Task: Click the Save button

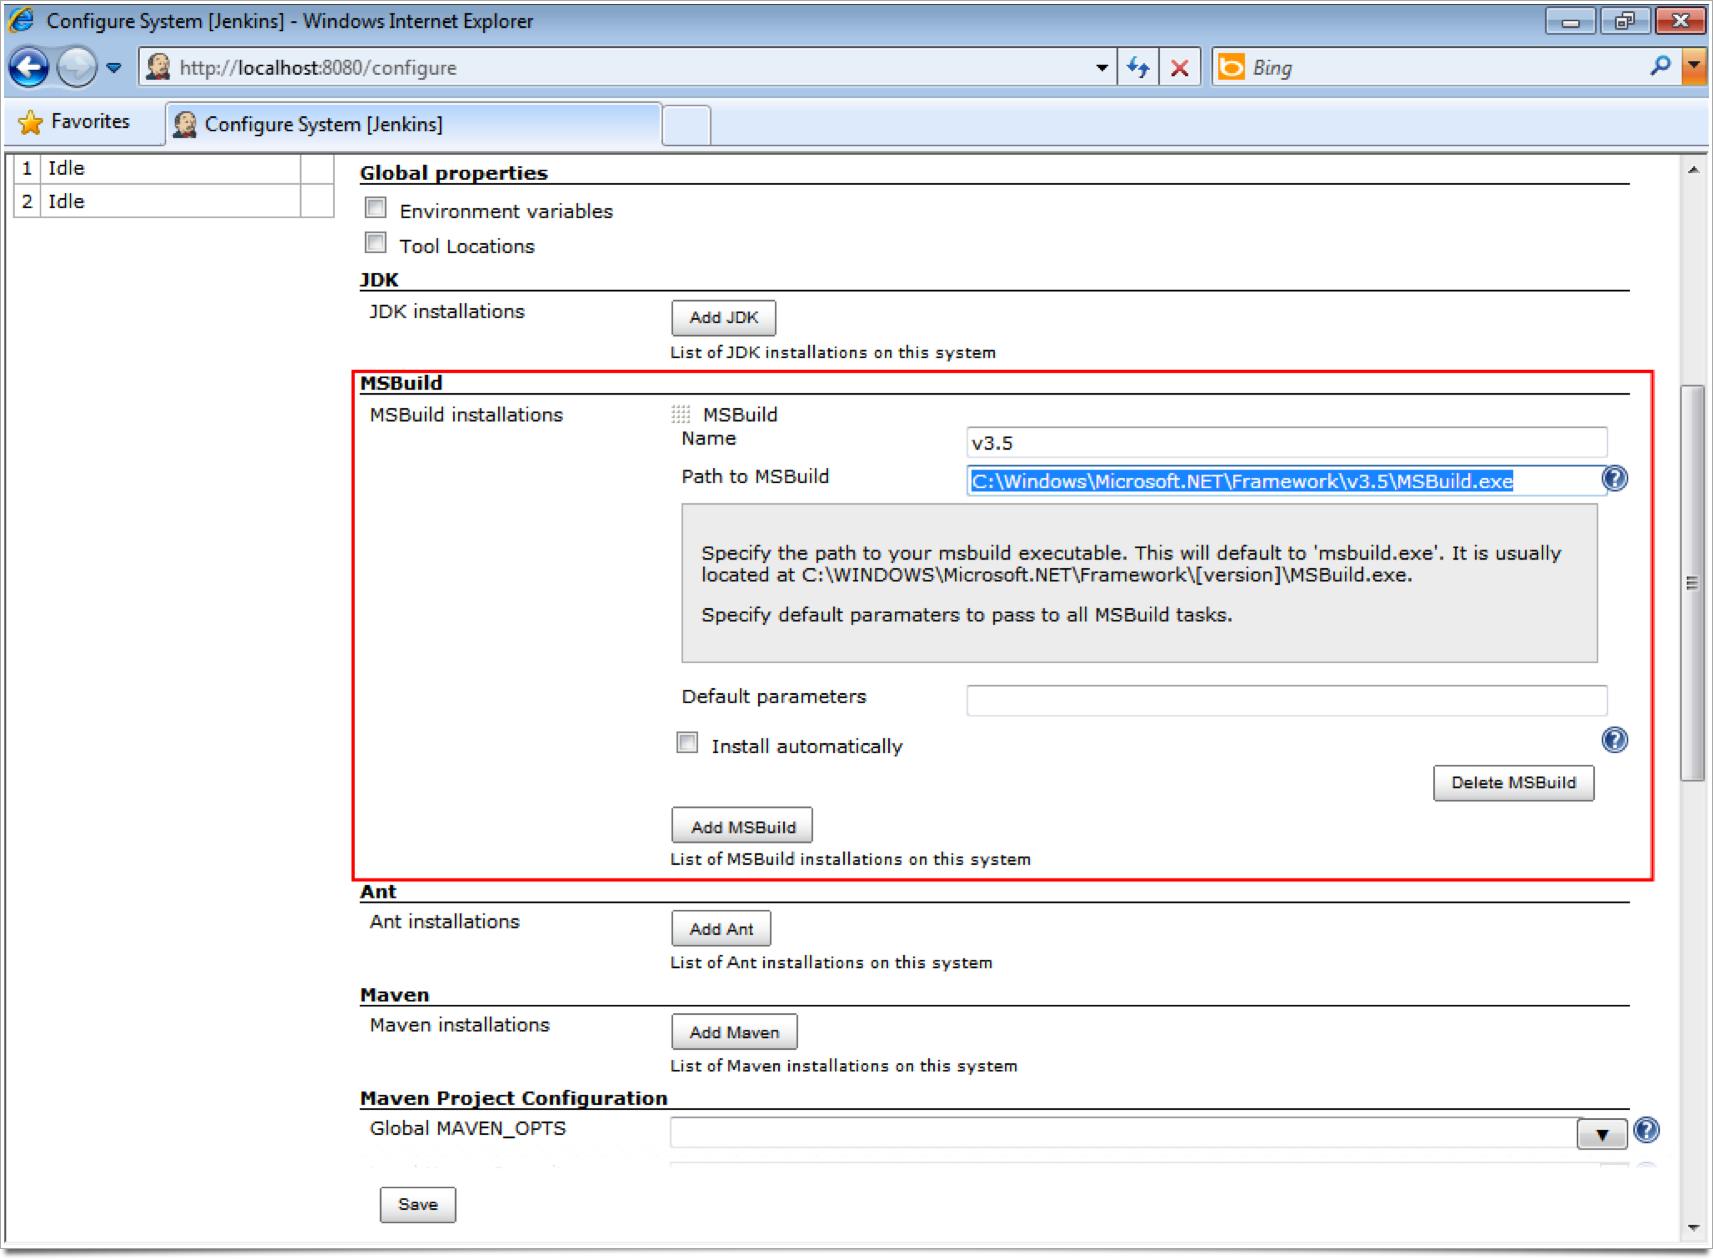Action: click(418, 1205)
